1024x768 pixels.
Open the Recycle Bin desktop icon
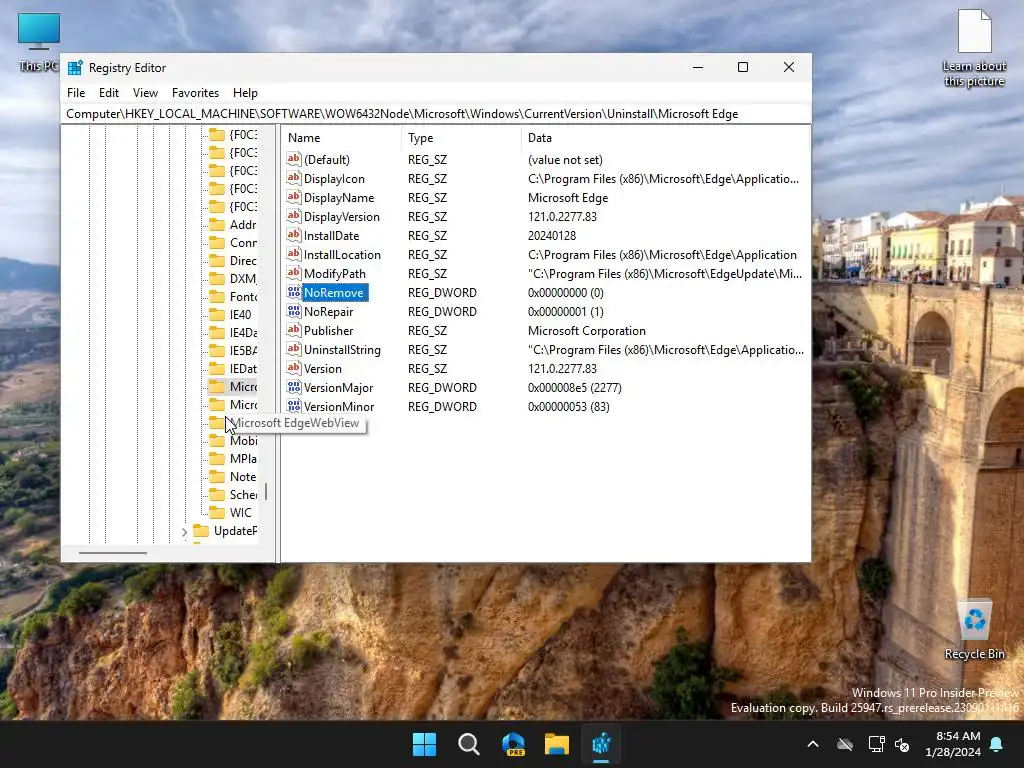coord(974,630)
